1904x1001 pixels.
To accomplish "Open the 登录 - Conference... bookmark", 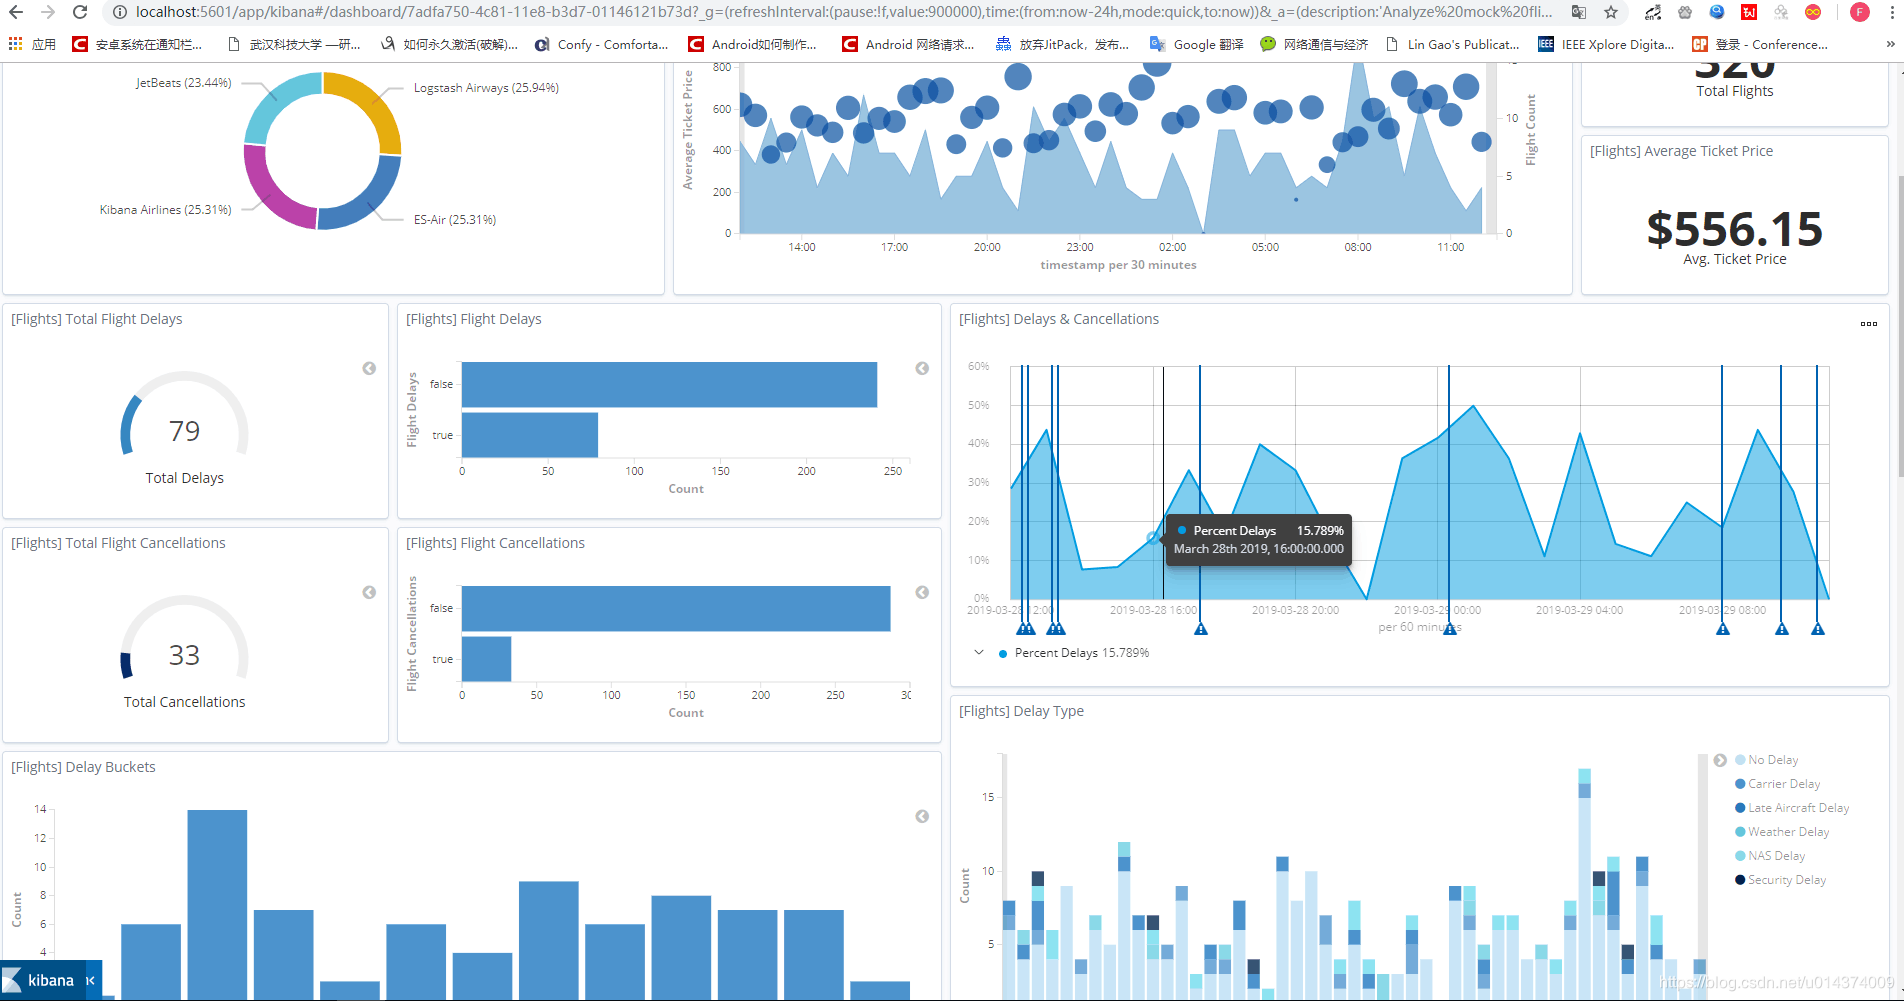I will coord(1760,44).
